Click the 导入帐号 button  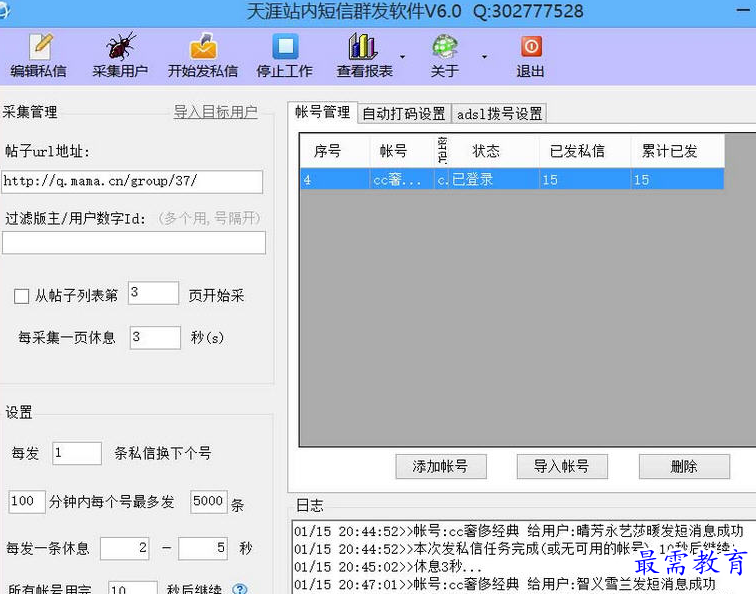click(x=562, y=466)
